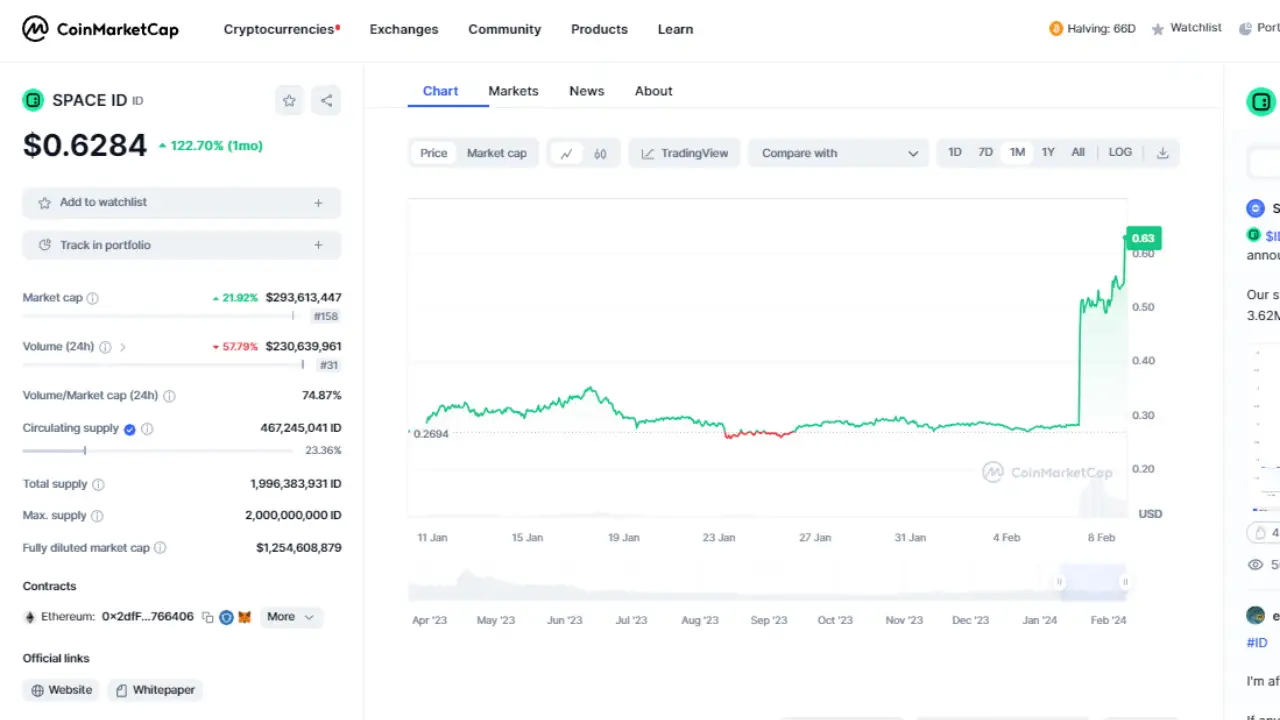The width and height of the screenshot is (1280, 720).
Task: Toggle chart to Price view
Action: (434, 153)
